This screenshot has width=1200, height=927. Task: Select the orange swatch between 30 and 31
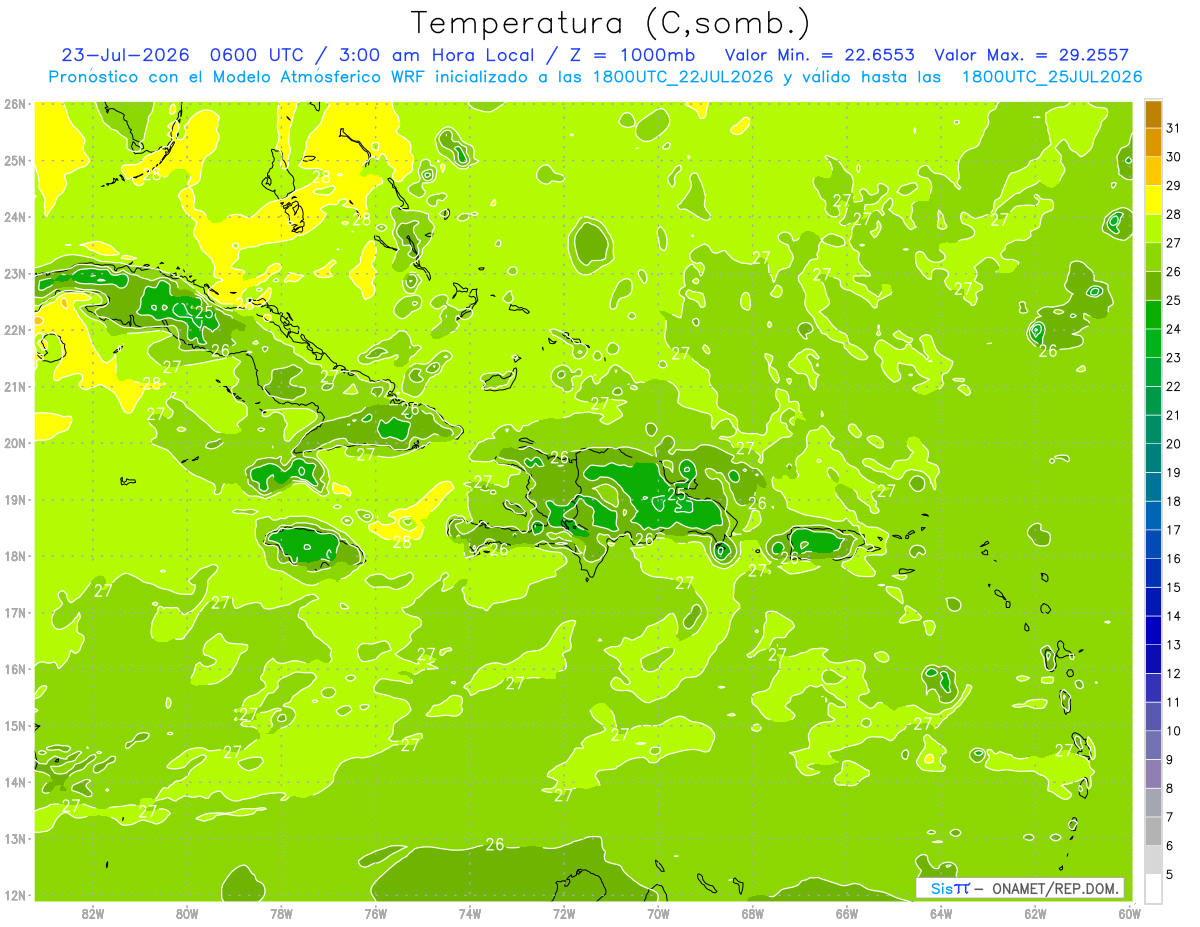tap(1153, 143)
